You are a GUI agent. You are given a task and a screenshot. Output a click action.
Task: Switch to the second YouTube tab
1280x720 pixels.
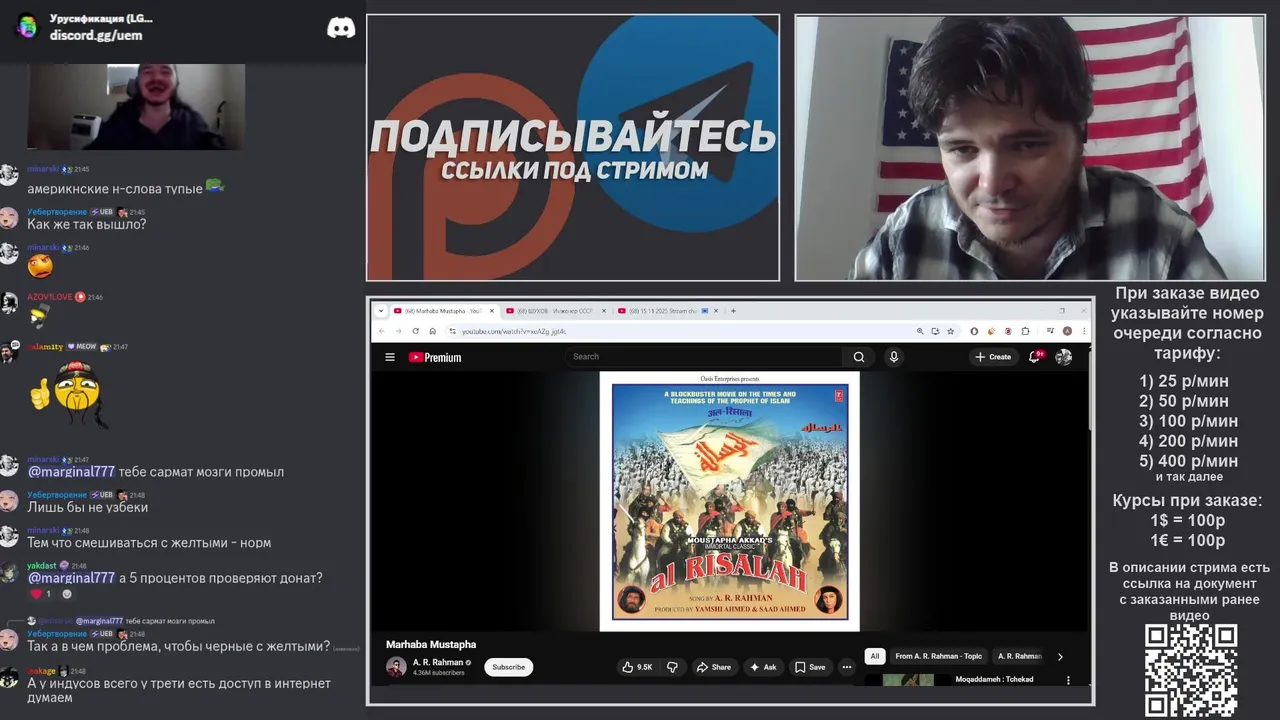[556, 311]
